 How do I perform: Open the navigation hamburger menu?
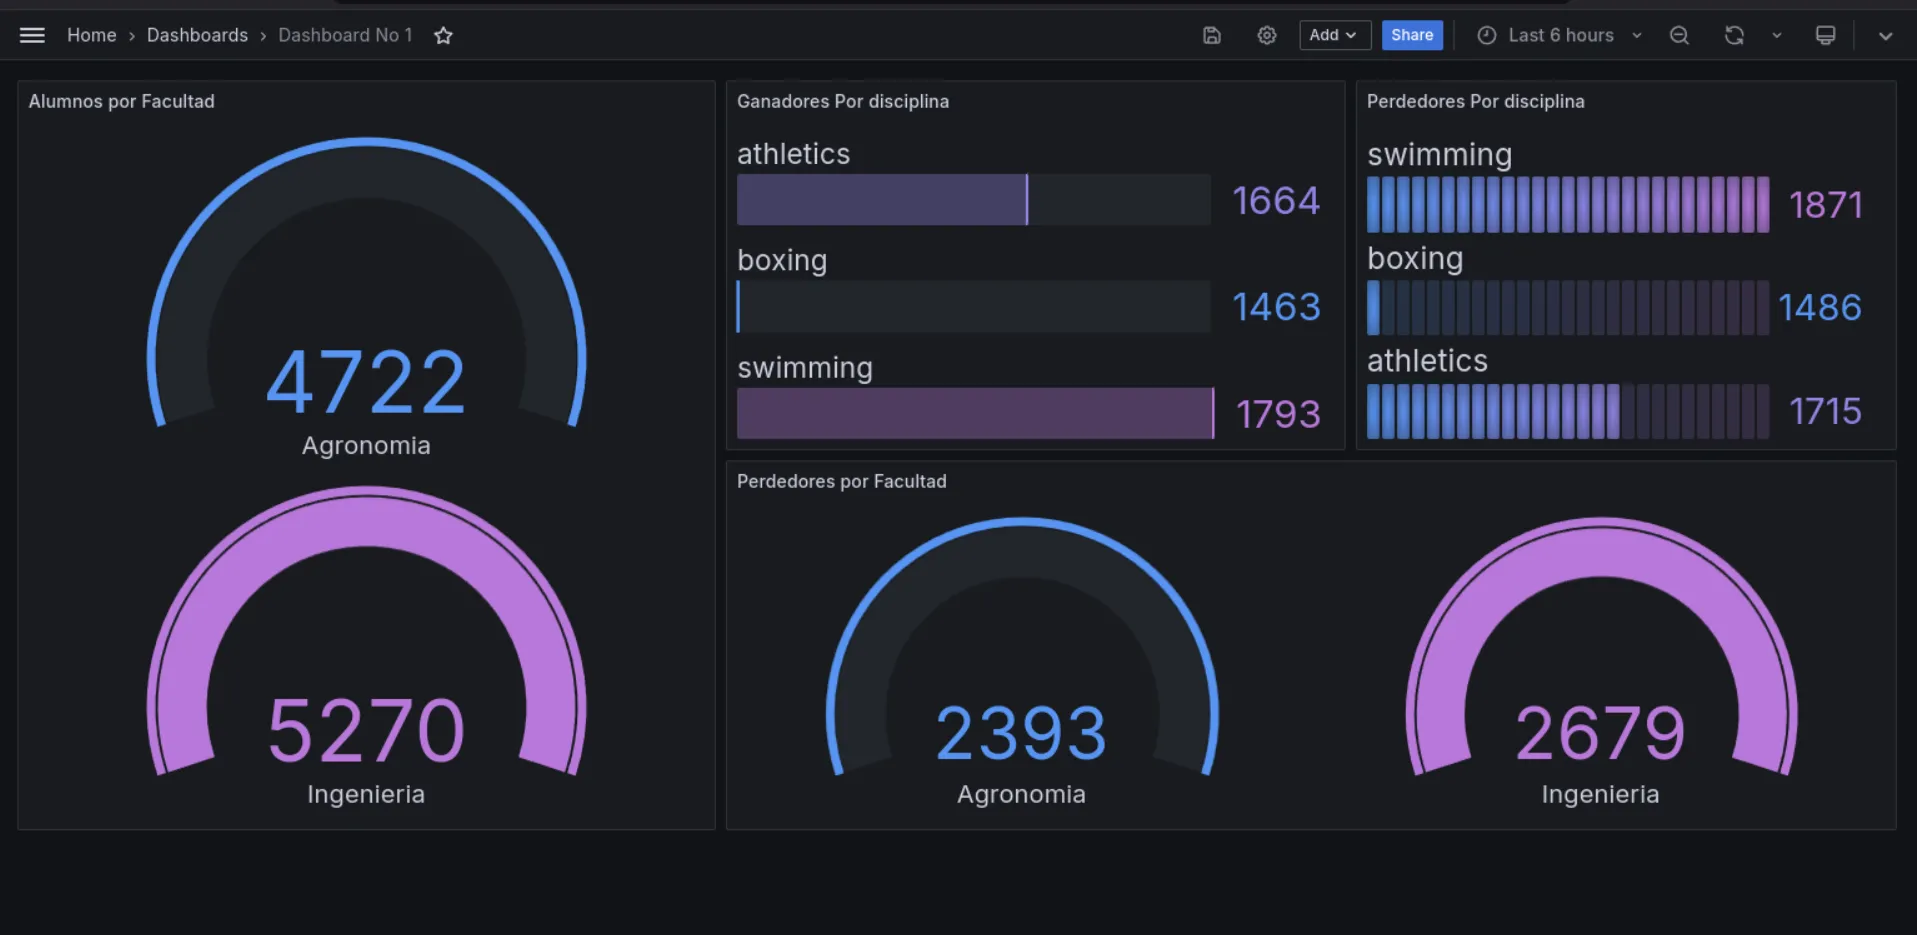[x=32, y=34]
